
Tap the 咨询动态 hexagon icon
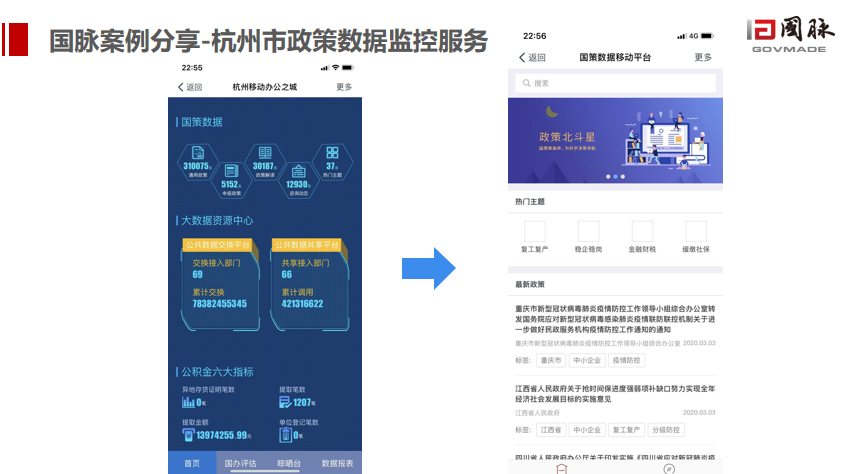click(x=298, y=173)
